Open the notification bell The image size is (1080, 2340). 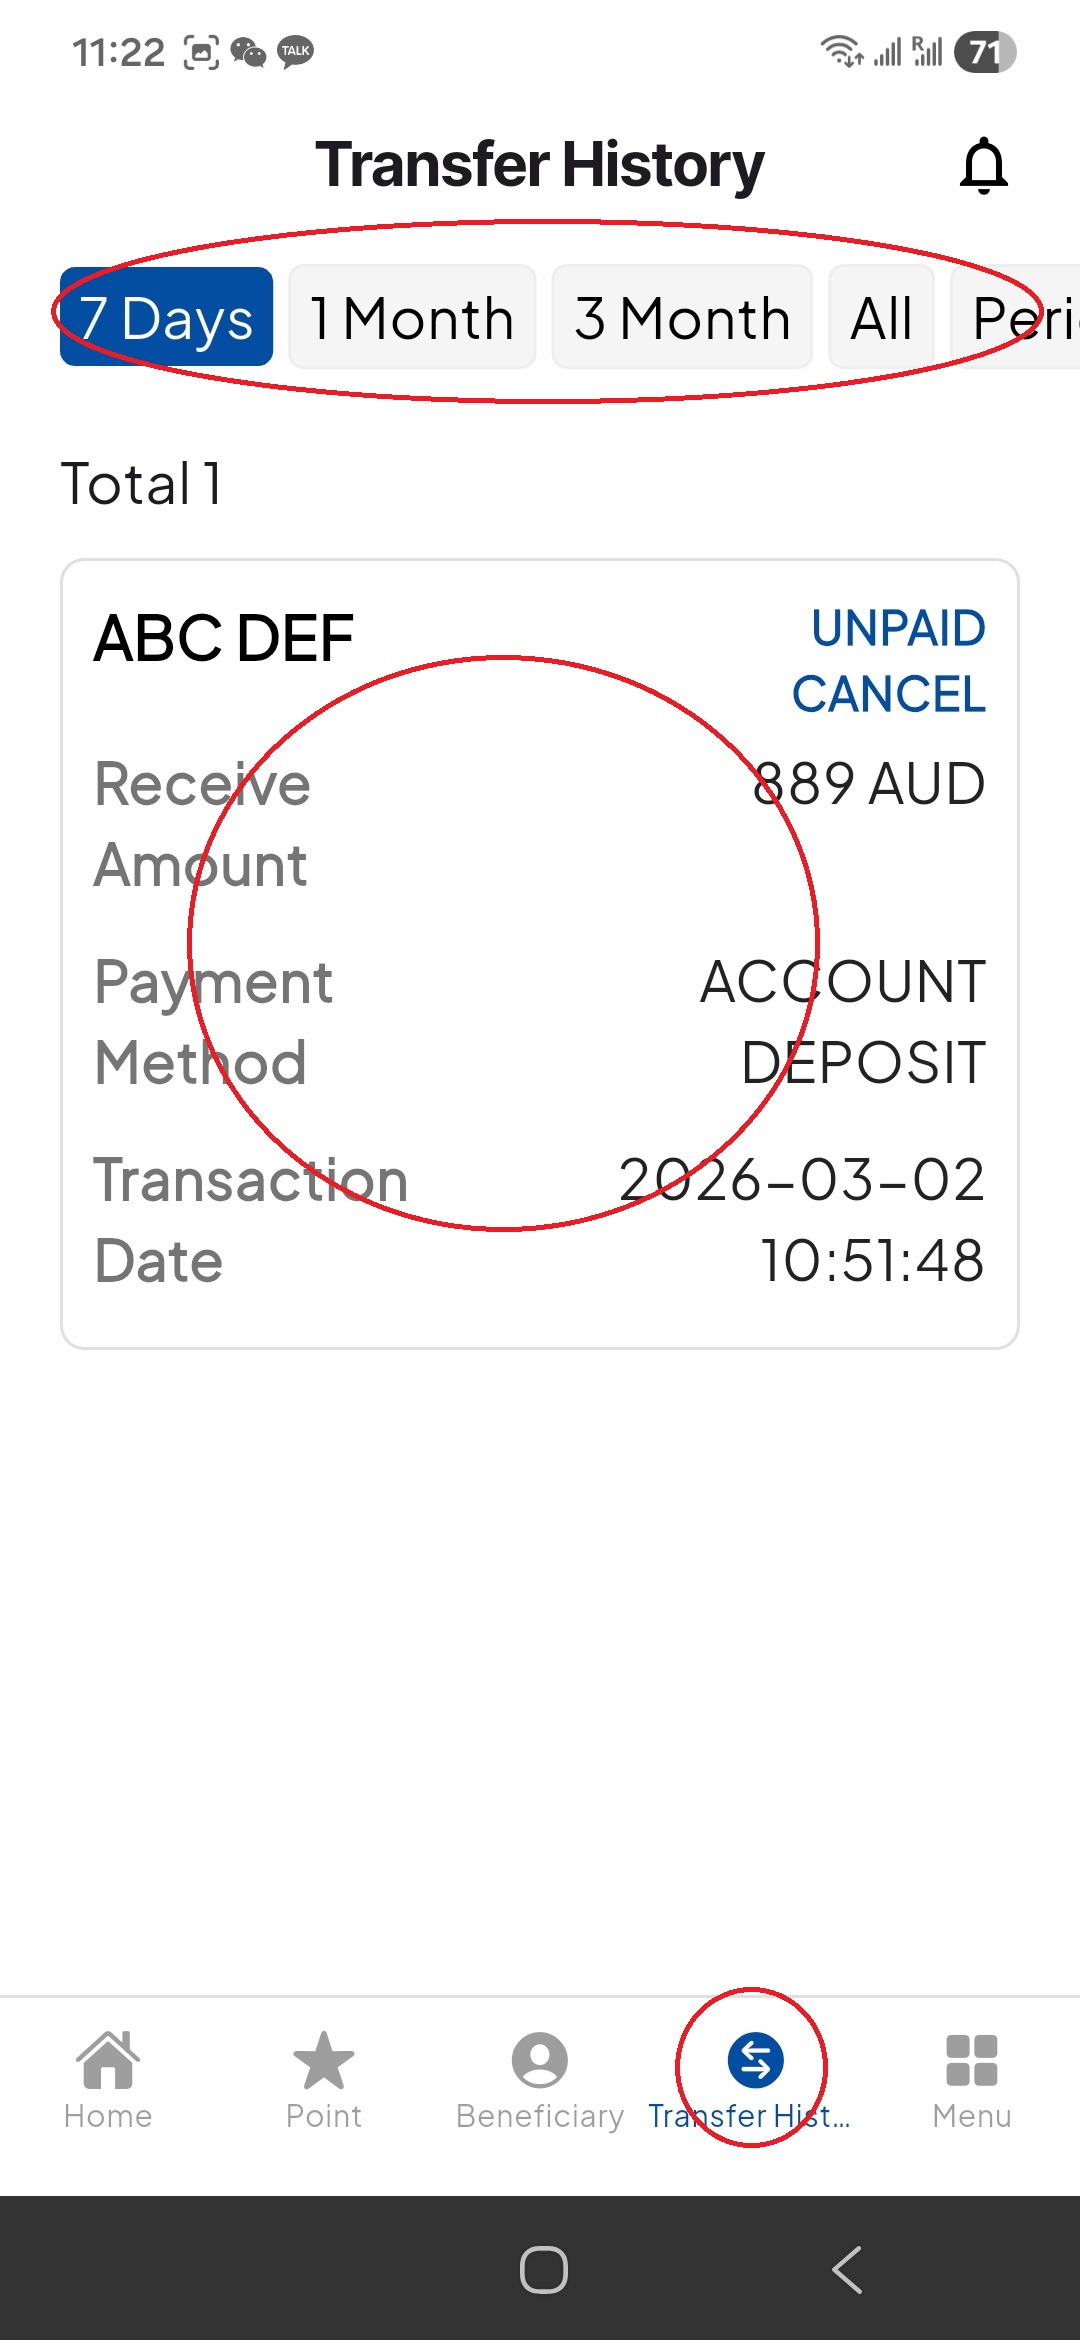pos(983,166)
